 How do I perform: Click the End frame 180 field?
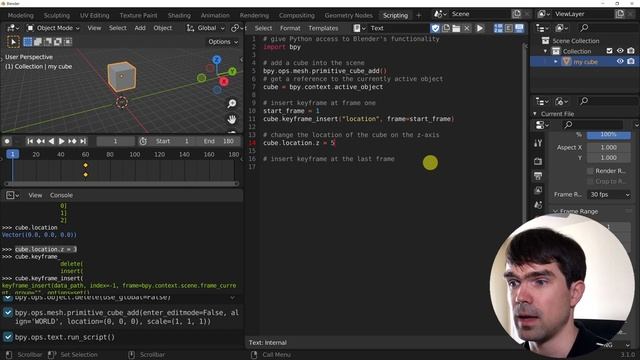(x=219, y=141)
